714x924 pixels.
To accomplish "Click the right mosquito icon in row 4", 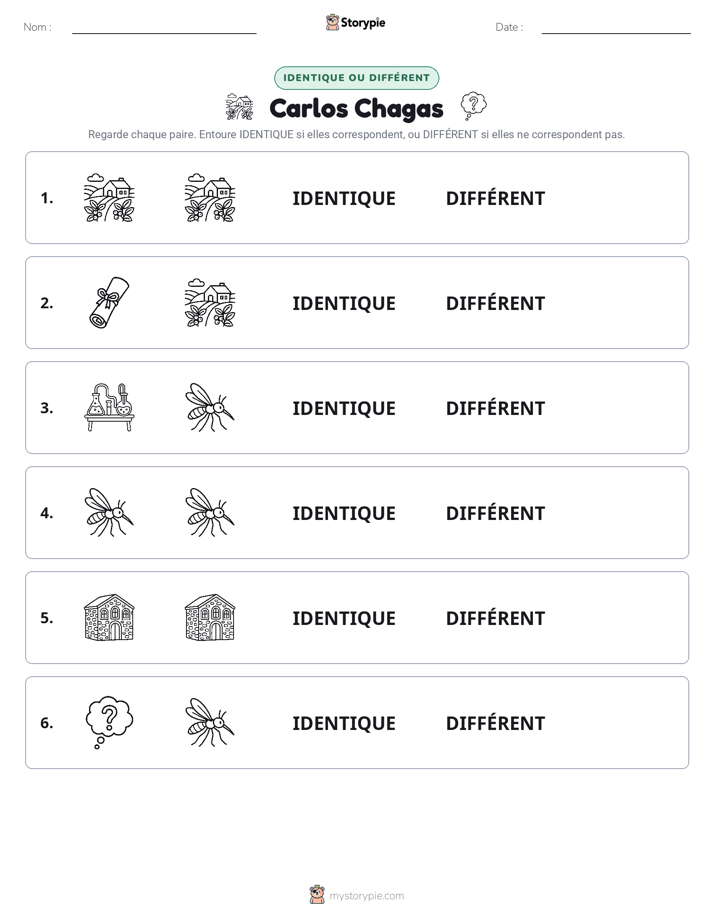I will click(x=210, y=512).
